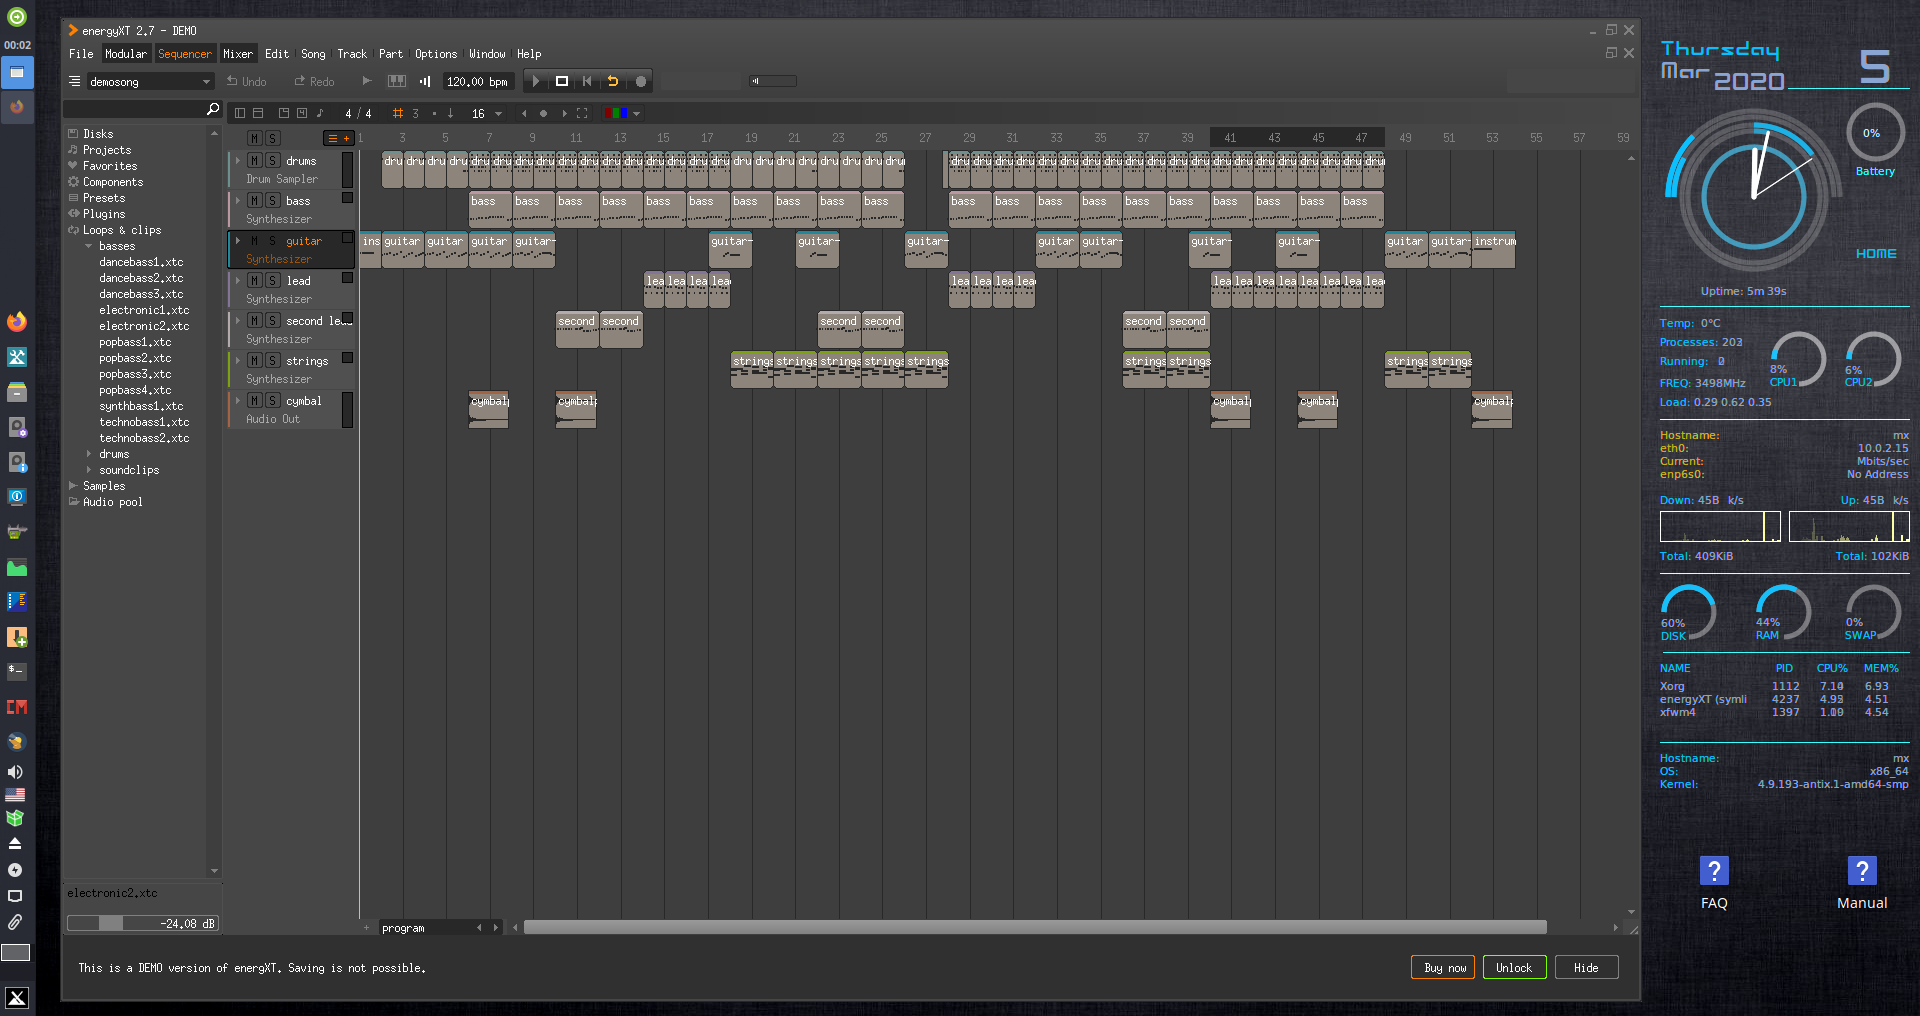This screenshot has height=1016, width=1920.
Task: Mute the lead track
Action: coord(255,281)
